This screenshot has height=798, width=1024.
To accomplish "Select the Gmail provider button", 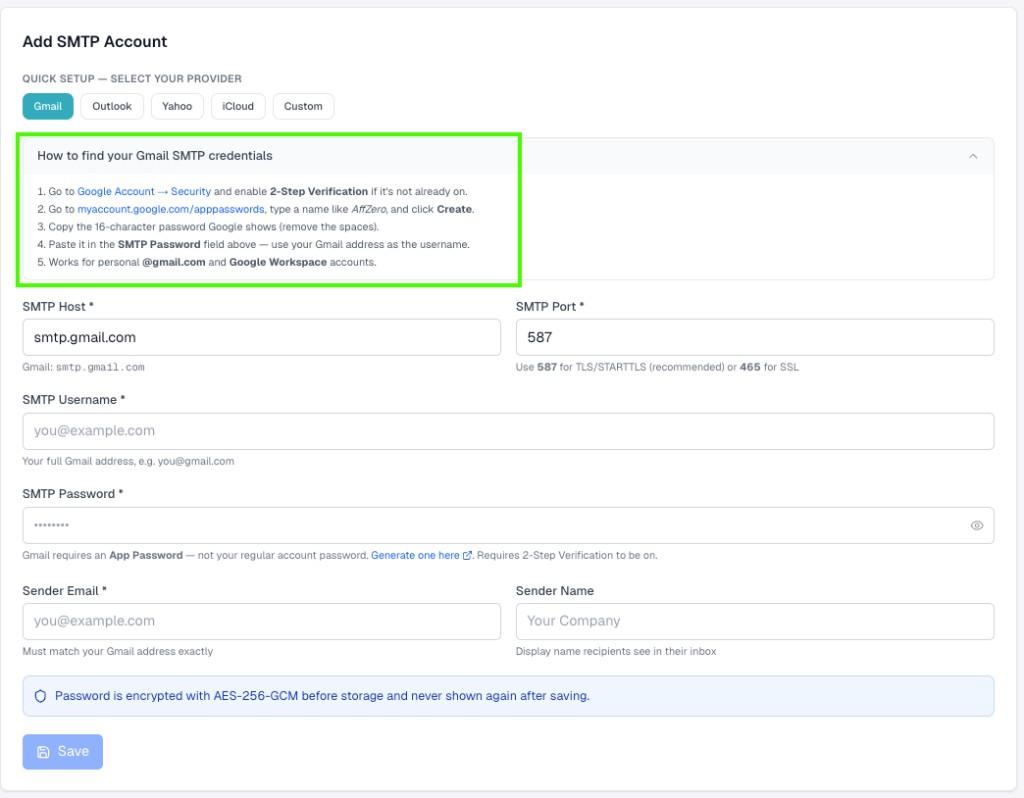I will tap(48, 106).
